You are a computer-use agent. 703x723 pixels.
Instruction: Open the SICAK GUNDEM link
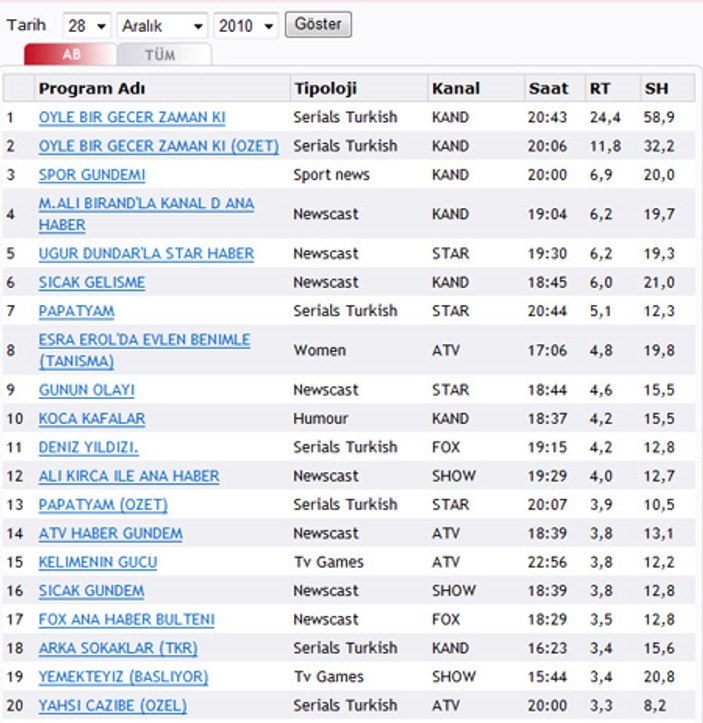point(91,591)
